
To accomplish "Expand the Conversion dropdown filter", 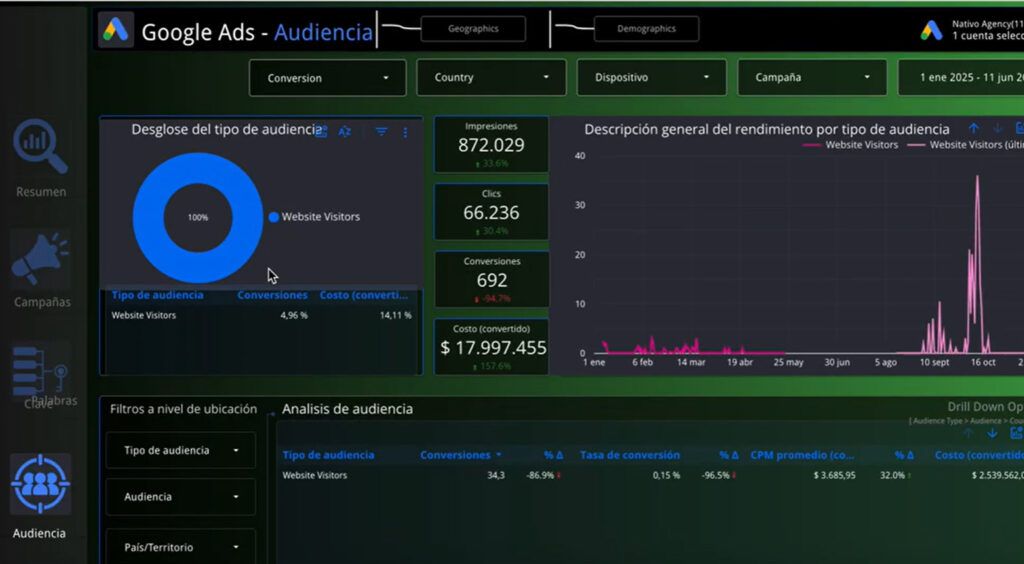I will click(x=327, y=78).
